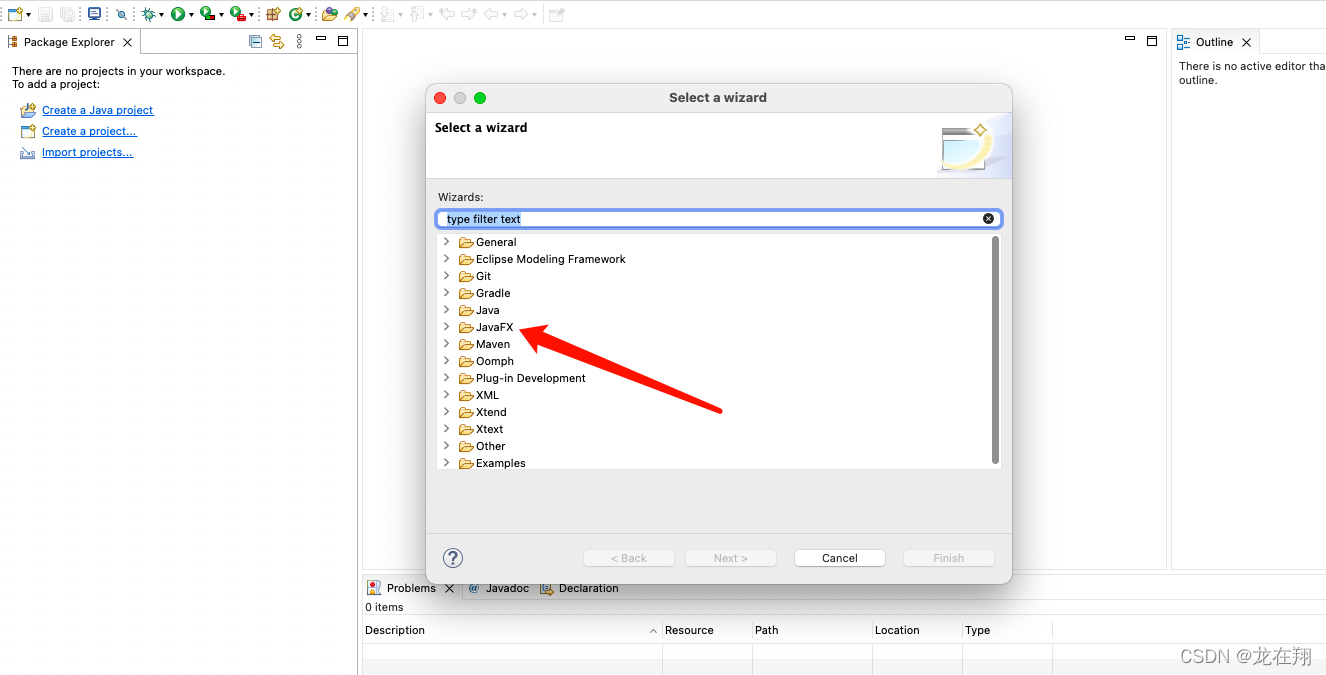Open the Package Explorer view menu
The width and height of the screenshot is (1326, 675).
point(299,41)
